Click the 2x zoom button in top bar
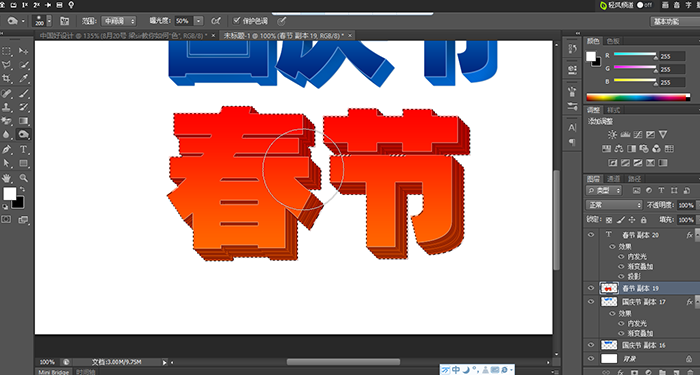The width and height of the screenshot is (700, 375). click(36, 5)
